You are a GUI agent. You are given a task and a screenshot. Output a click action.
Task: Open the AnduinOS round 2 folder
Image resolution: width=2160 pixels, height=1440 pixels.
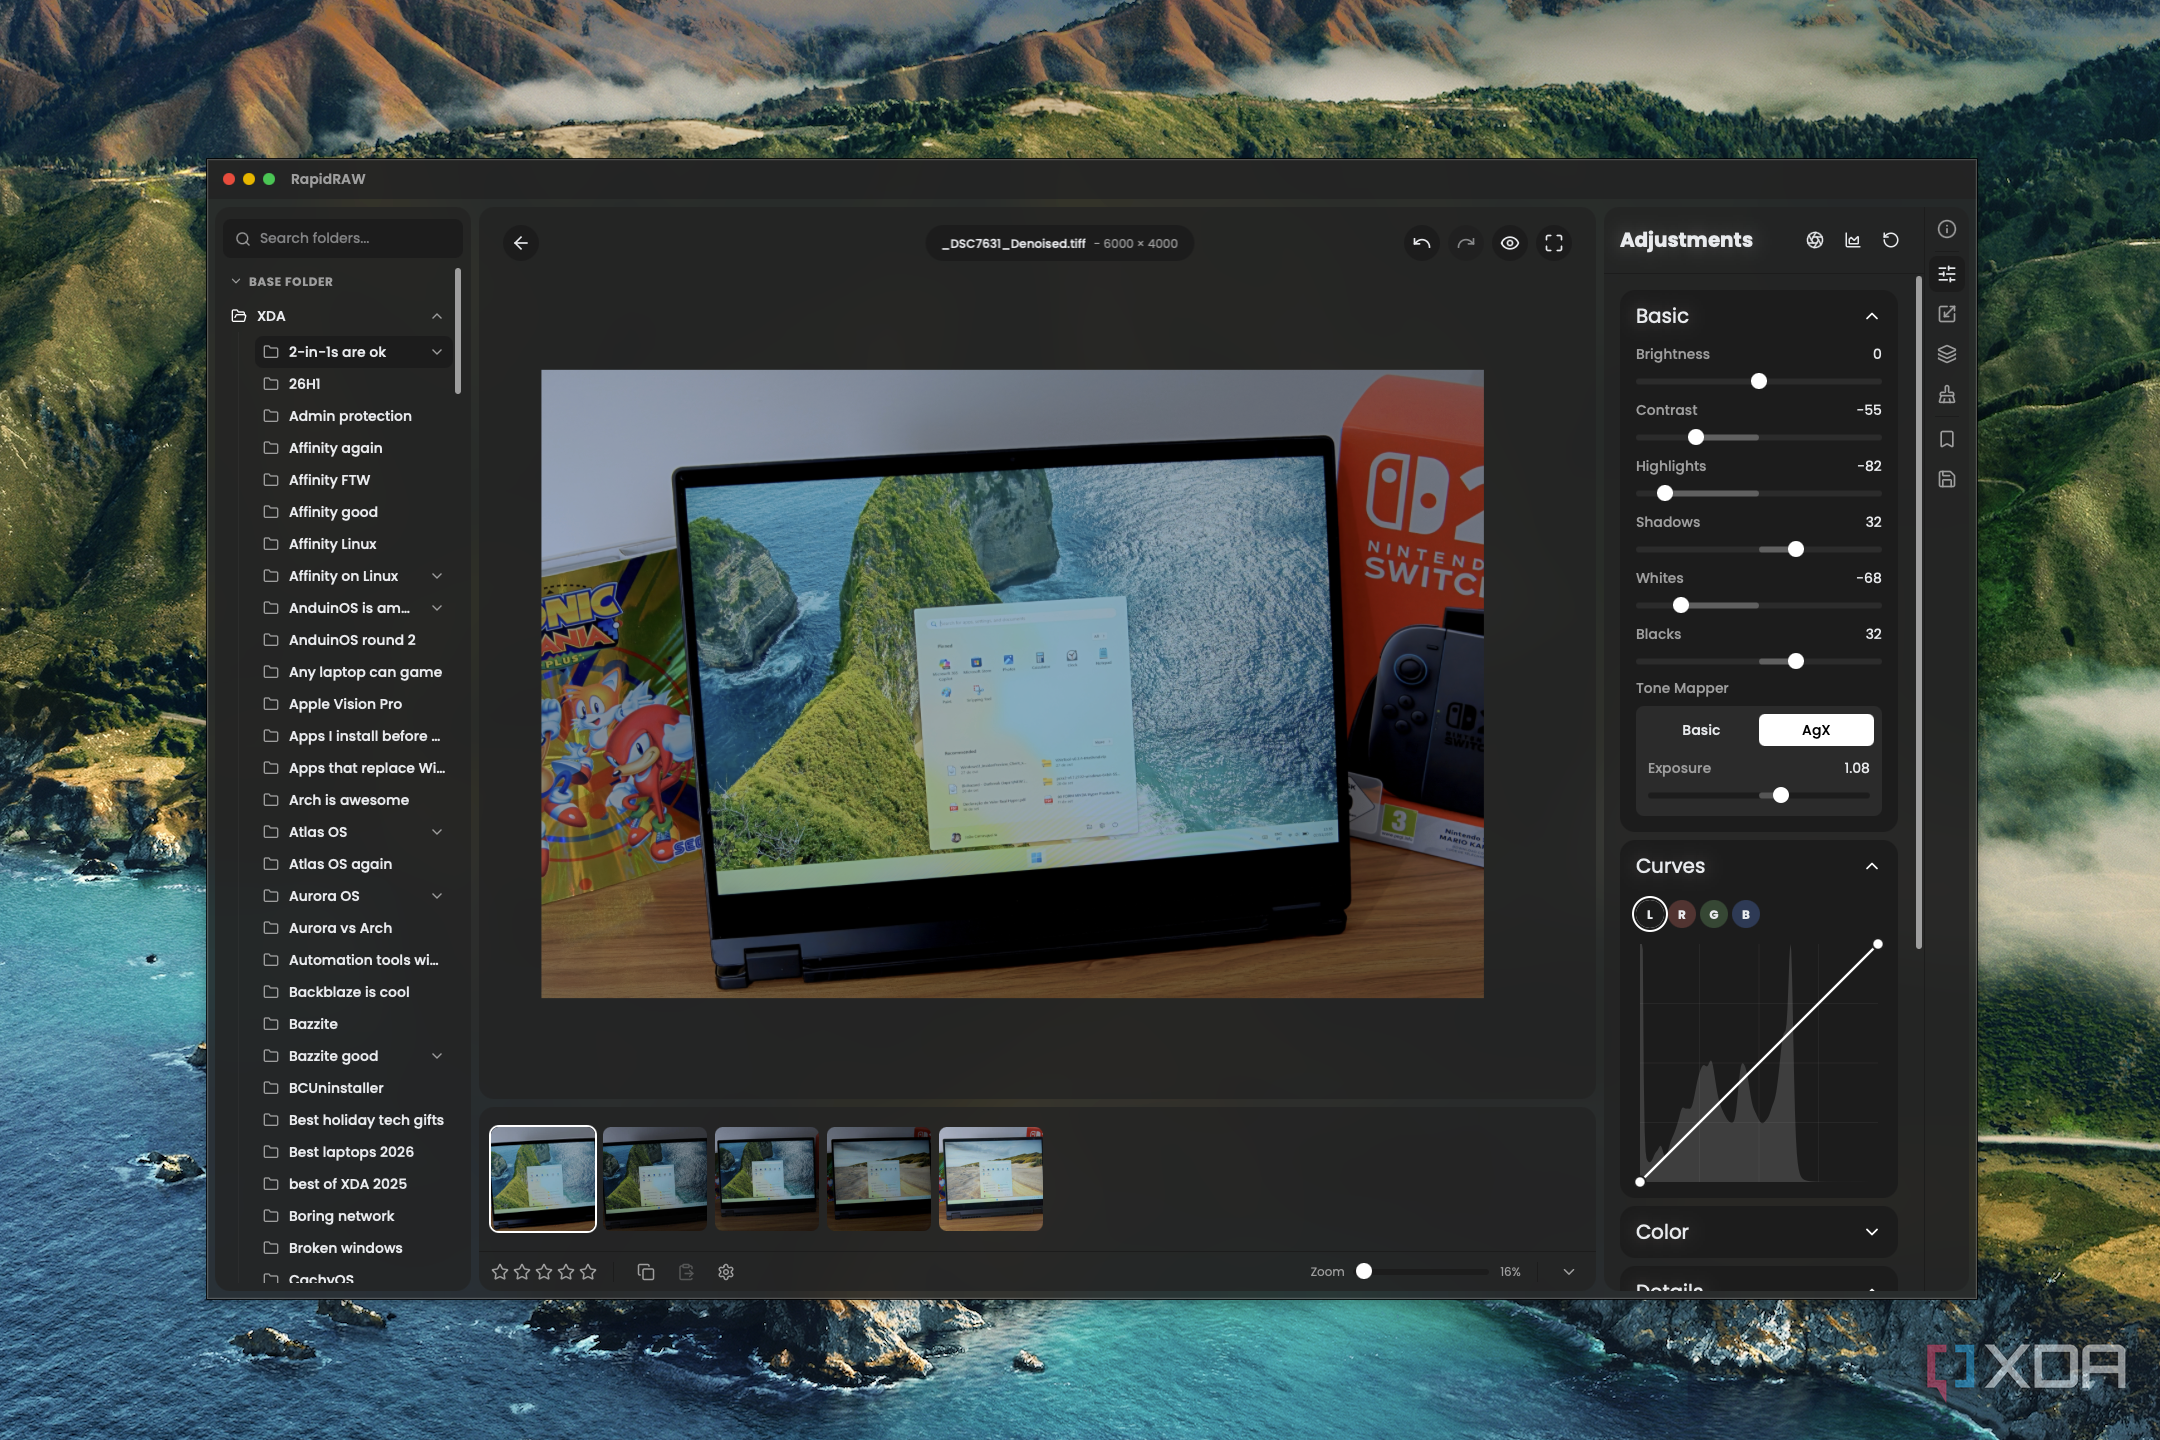[352, 640]
